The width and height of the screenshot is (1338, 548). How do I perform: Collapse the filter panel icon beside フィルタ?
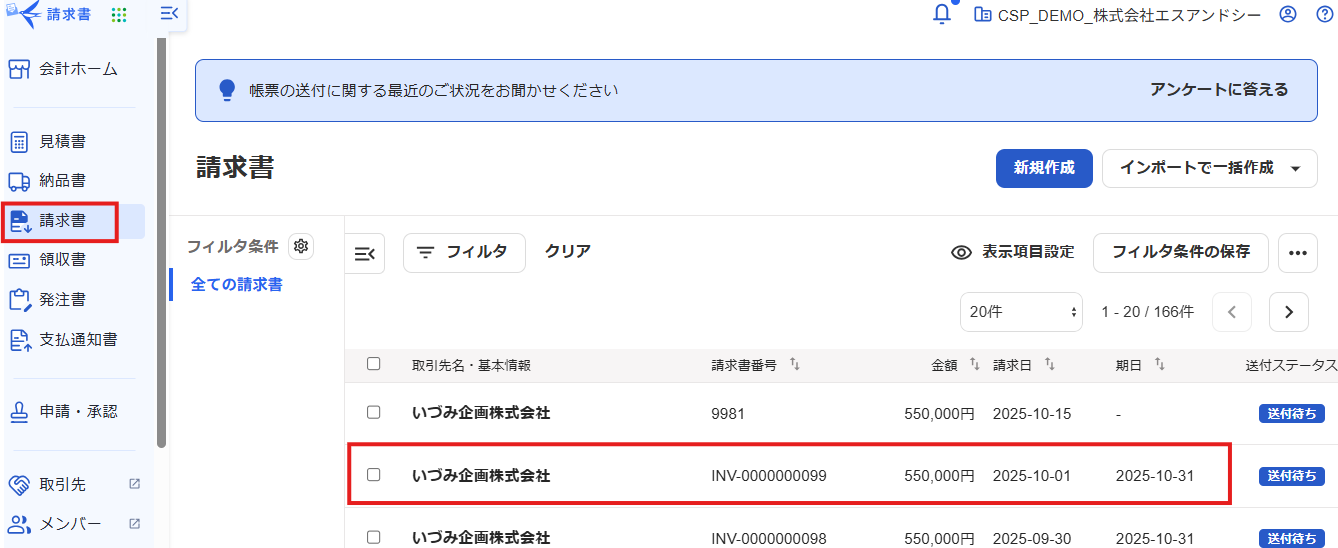[365, 253]
